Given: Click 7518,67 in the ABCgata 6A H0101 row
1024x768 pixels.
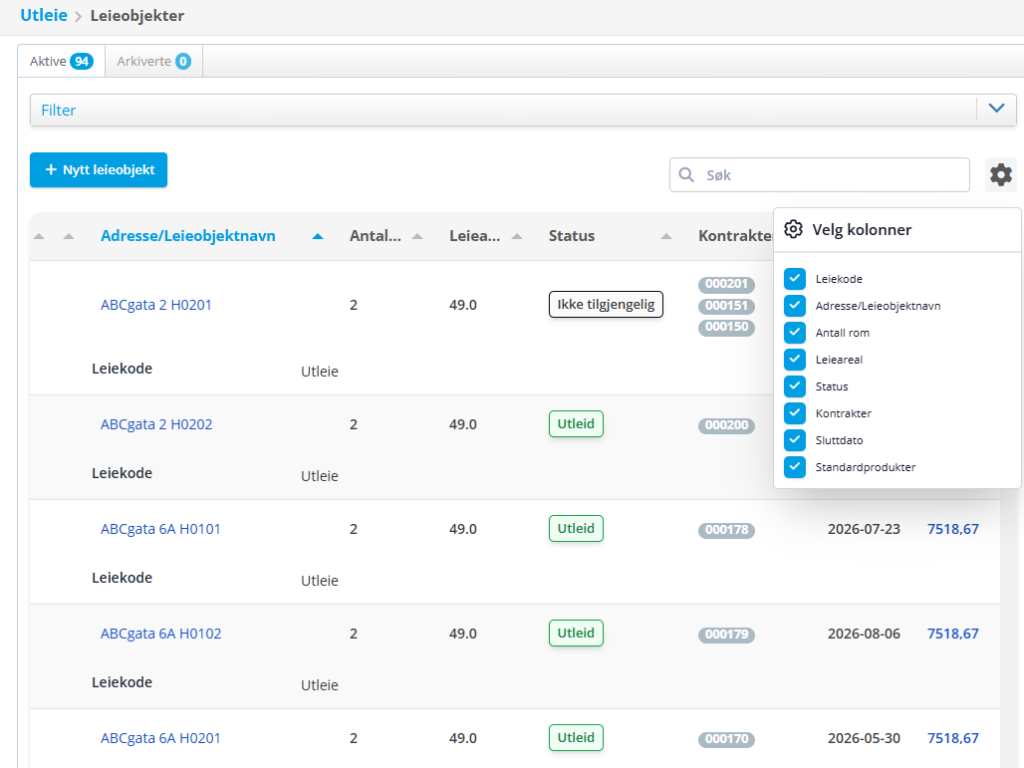Looking at the screenshot, I should (953, 529).
